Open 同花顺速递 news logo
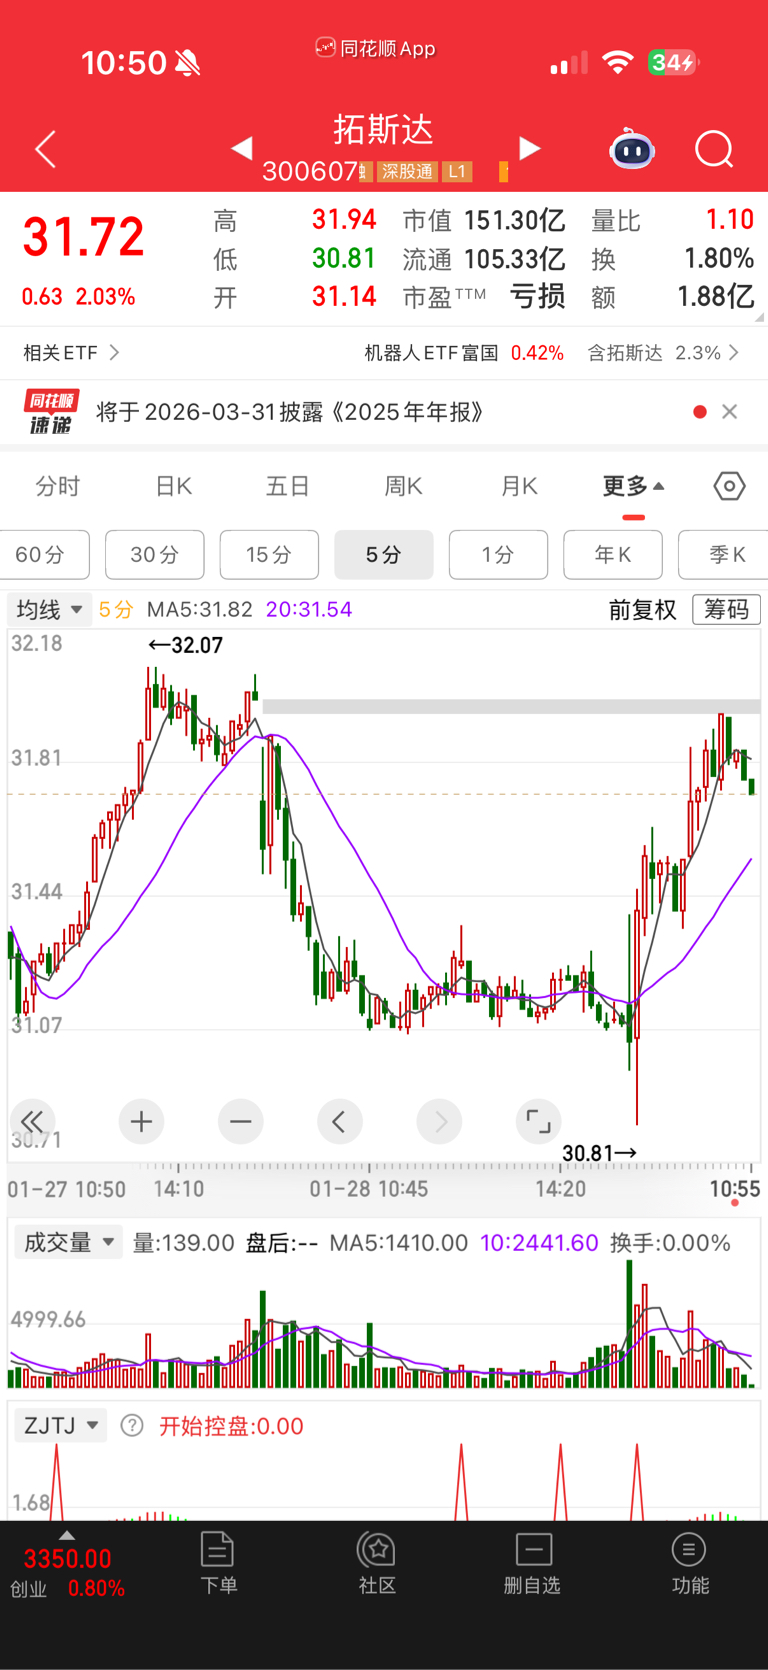The height and width of the screenshot is (1670, 768). click(x=51, y=412)
